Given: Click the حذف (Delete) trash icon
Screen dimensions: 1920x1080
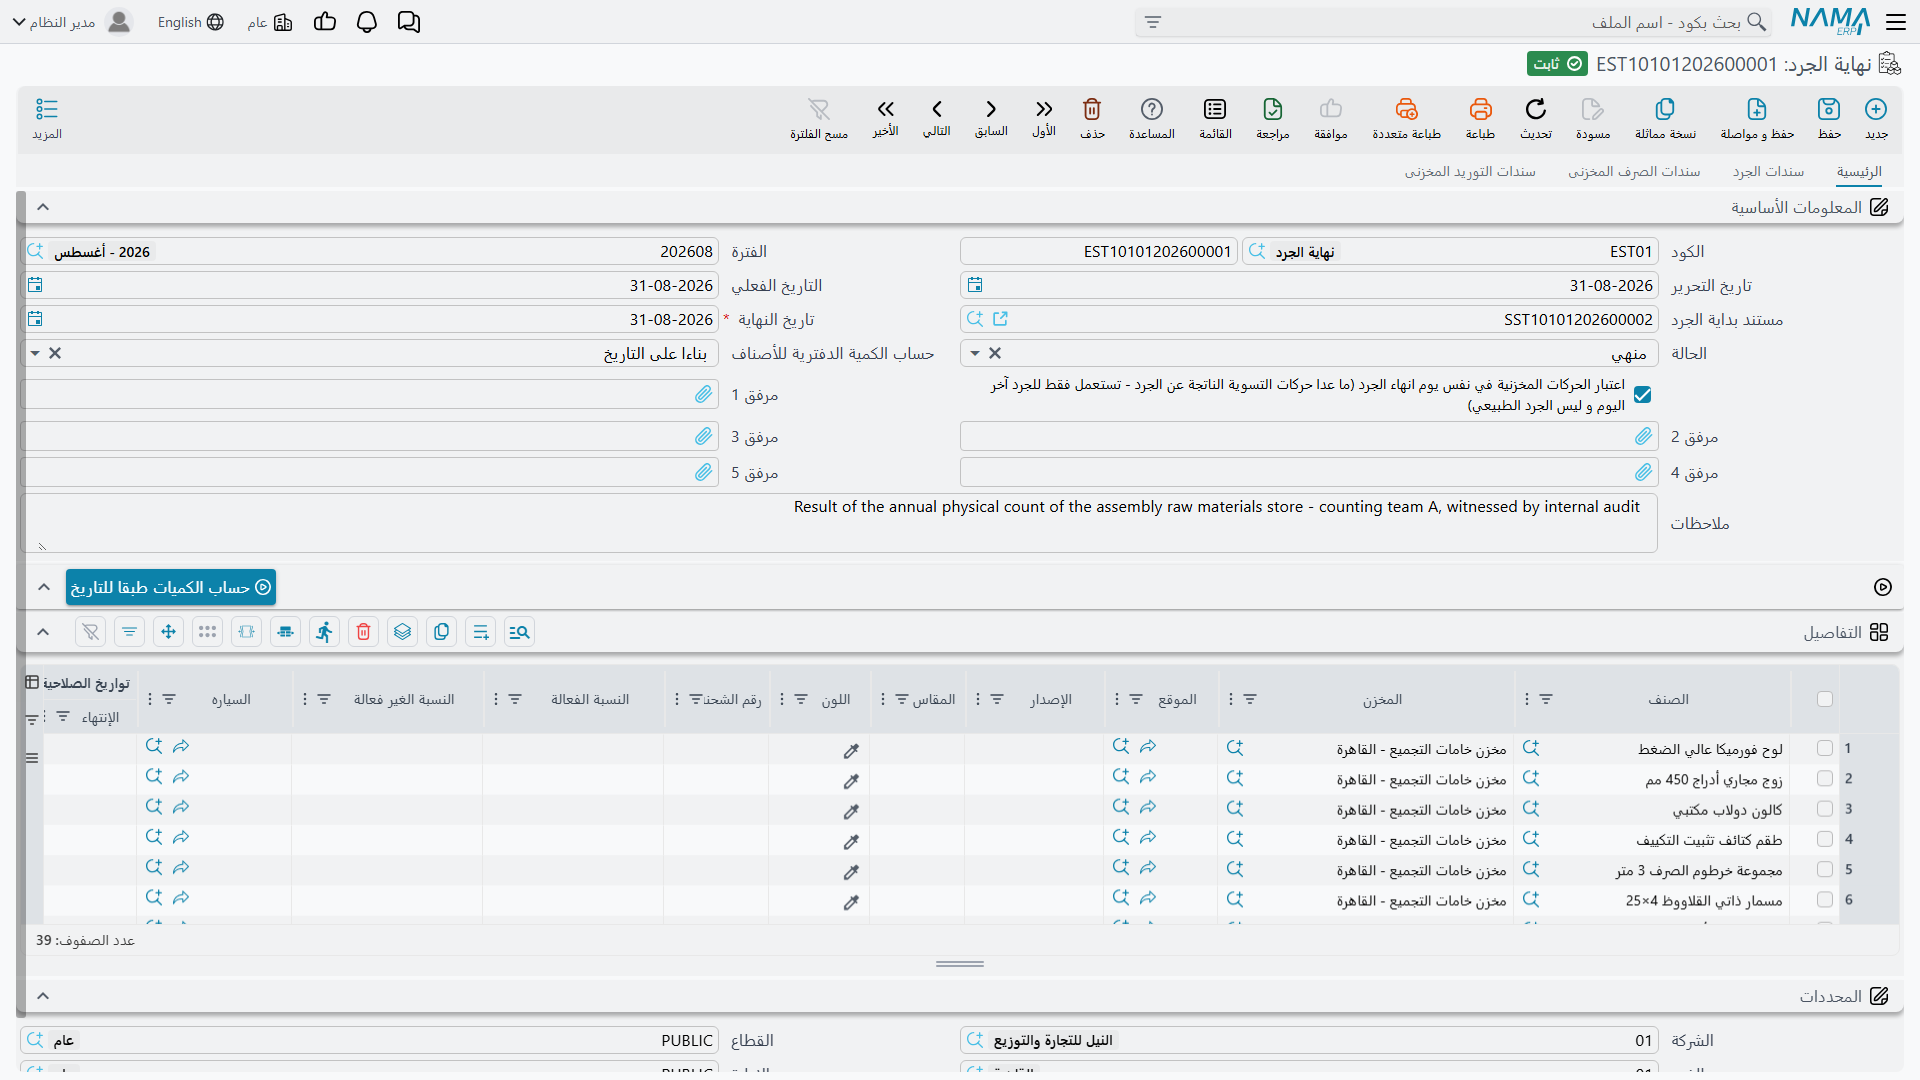Looking at the screenshot, I should [1092, 109].
